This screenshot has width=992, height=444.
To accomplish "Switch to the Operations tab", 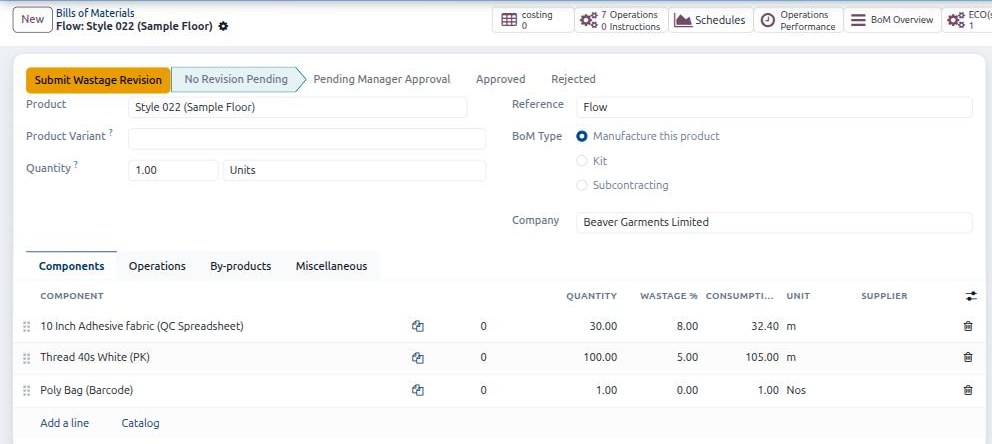I will (x=157, y=266).
